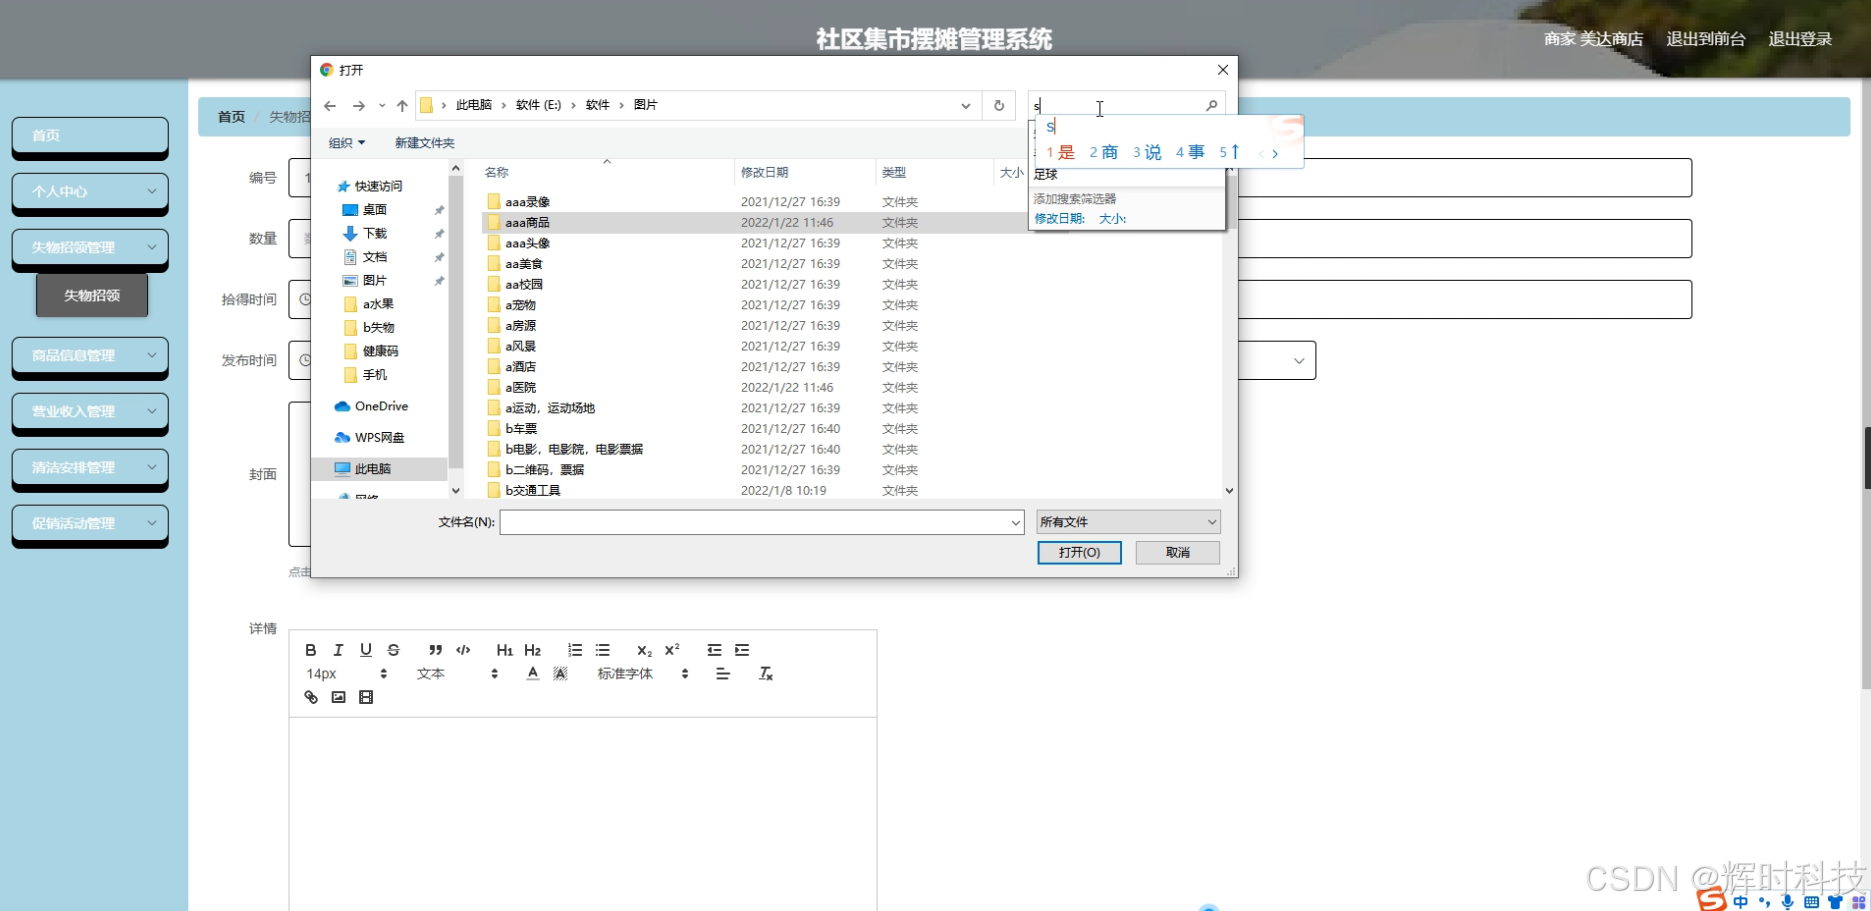This screenshot has height=911, width=1871.
Task: Insert an image into the detail editor
Action: click(x=338, y=697)
